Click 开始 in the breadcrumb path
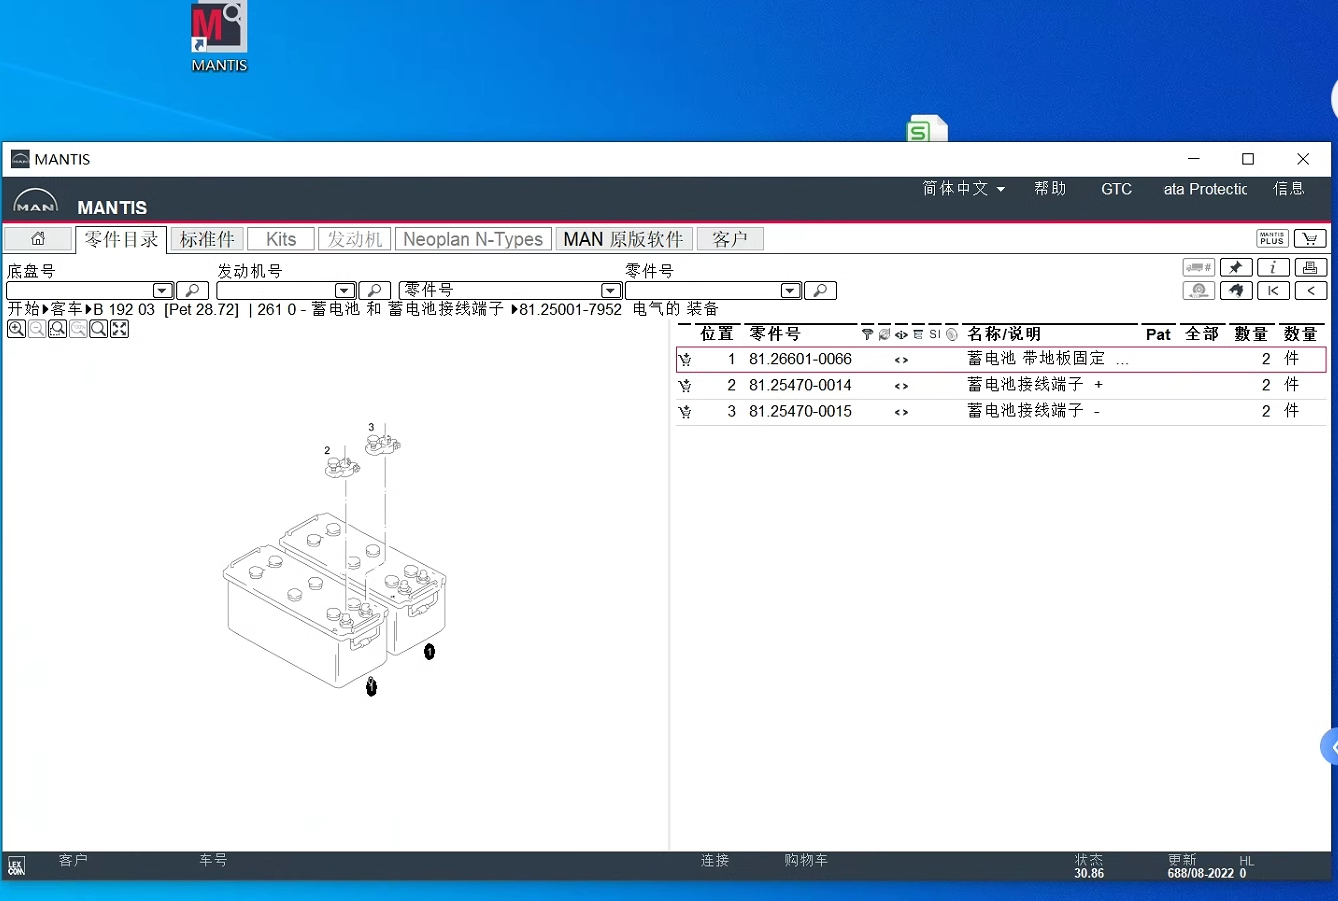This screenshot has height=901, width=1338. 23,309
